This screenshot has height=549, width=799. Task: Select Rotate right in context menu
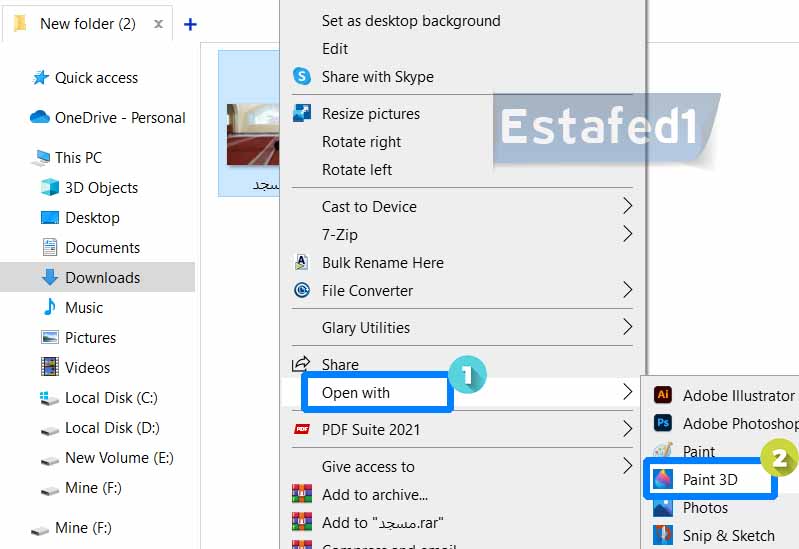pos(361,142)
